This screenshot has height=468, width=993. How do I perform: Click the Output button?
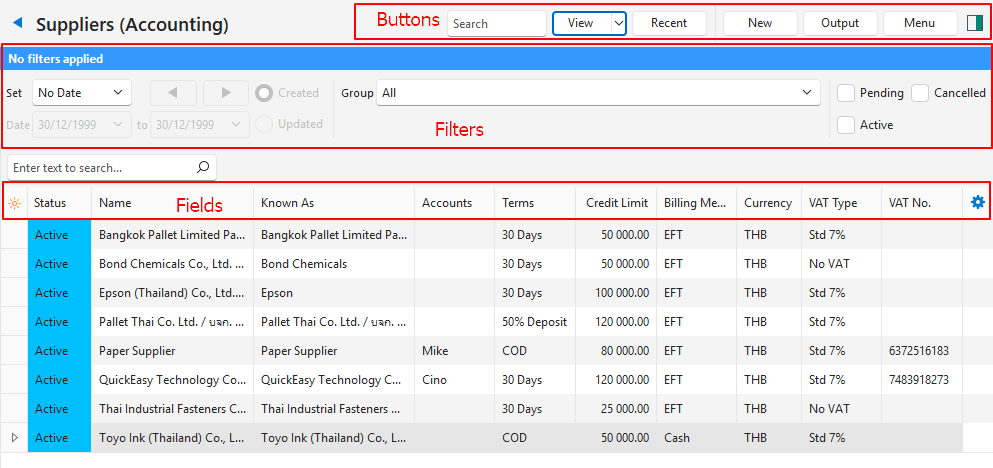839,23
